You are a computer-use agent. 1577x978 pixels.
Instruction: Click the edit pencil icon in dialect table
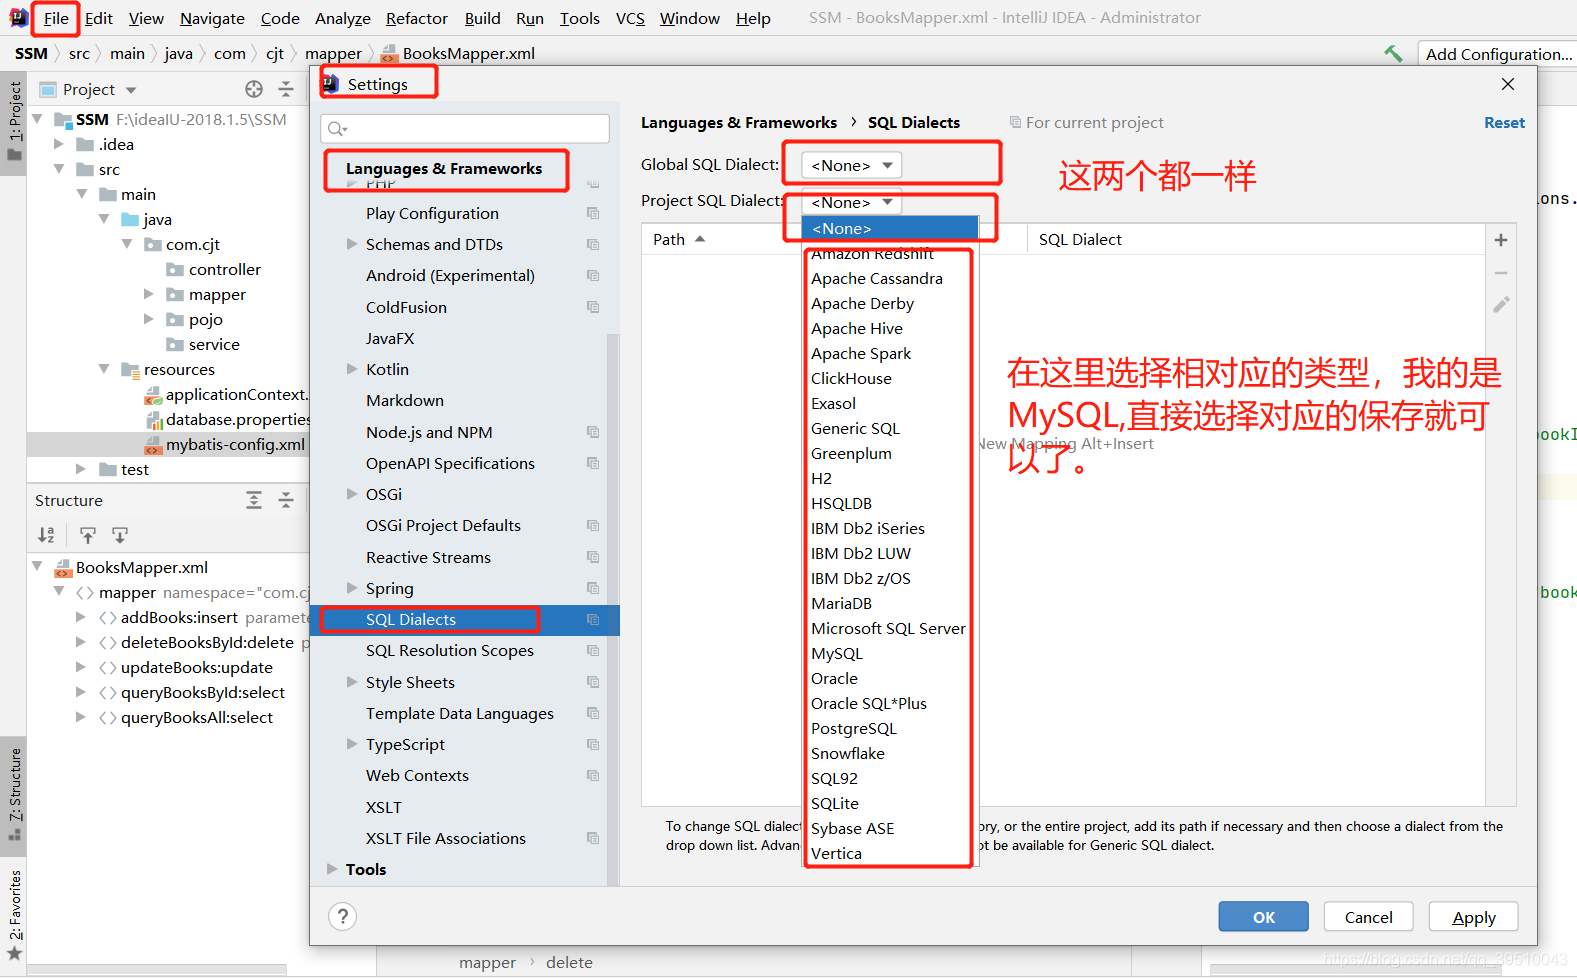click(x=1501, y=305)
